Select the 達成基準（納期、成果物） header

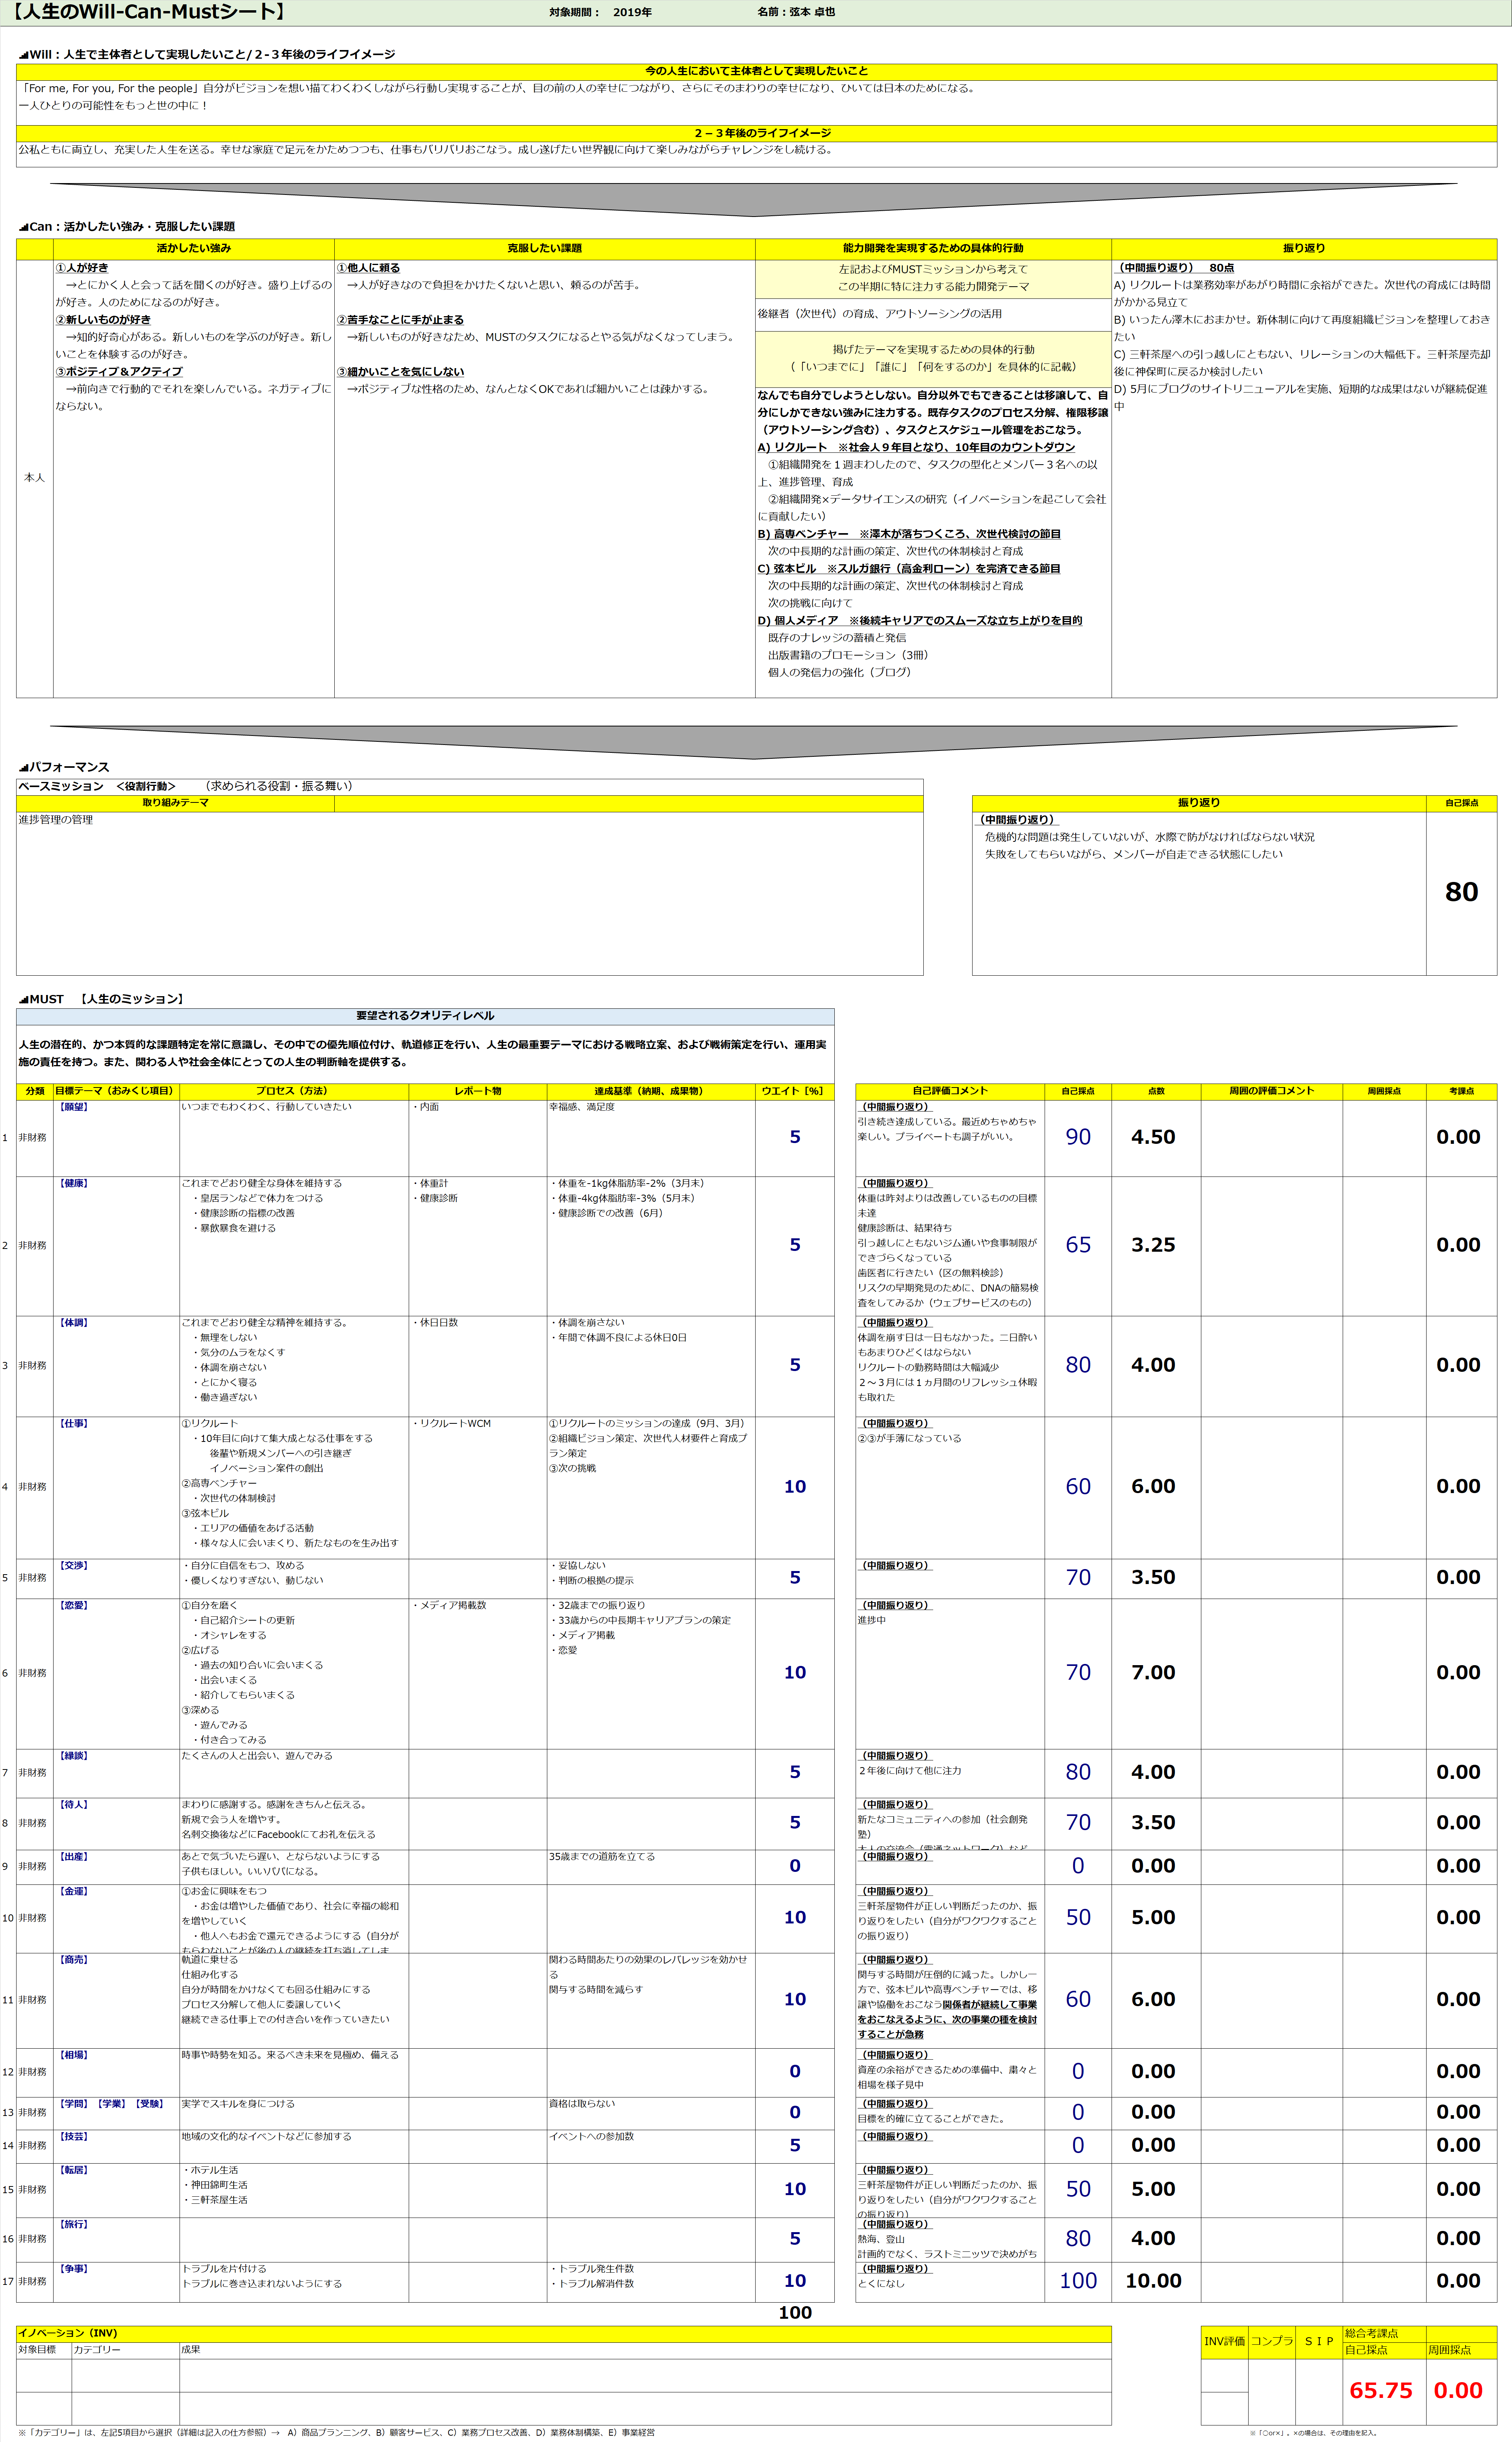pos(651,1091)
